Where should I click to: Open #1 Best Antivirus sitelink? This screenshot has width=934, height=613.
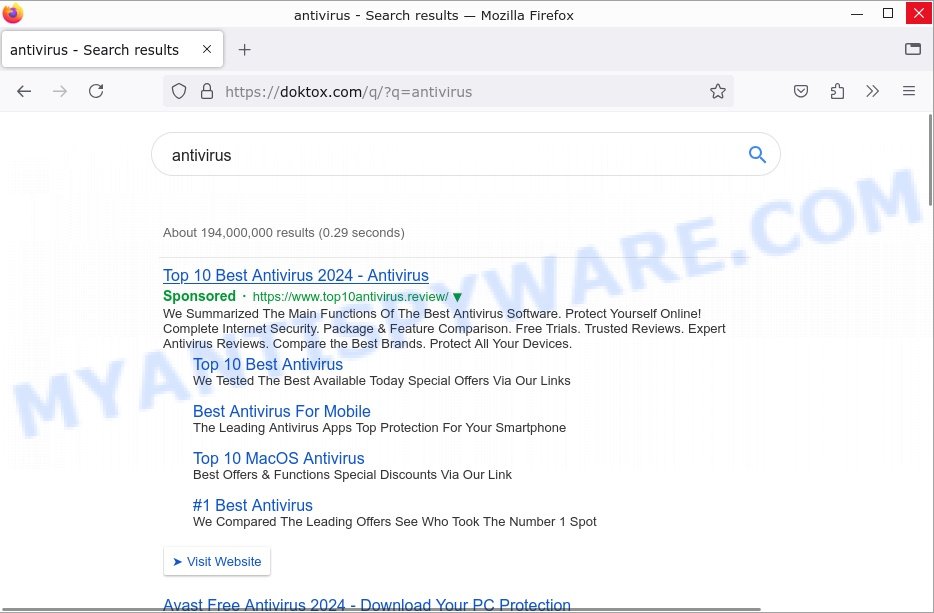[x=253, y=505]
